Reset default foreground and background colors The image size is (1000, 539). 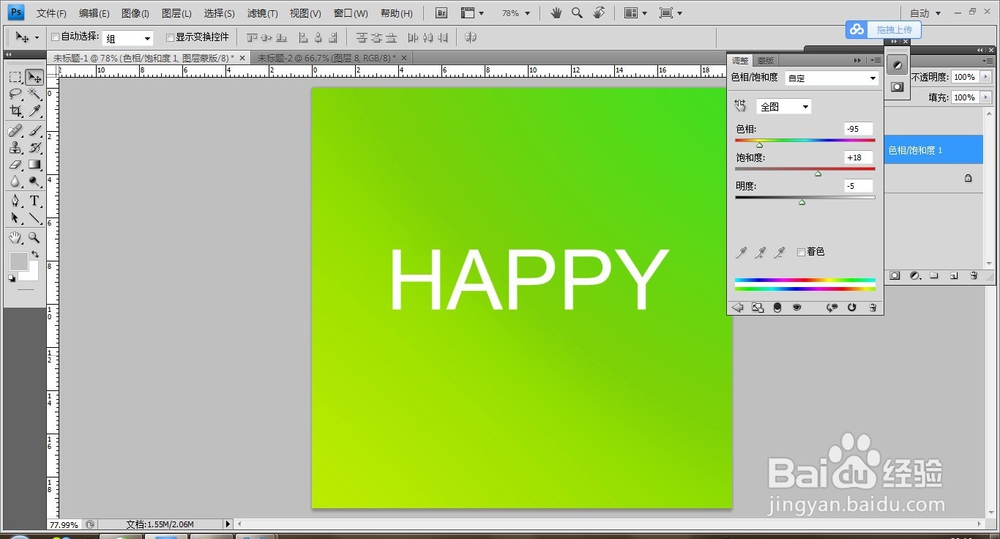[x=11, y=279]
